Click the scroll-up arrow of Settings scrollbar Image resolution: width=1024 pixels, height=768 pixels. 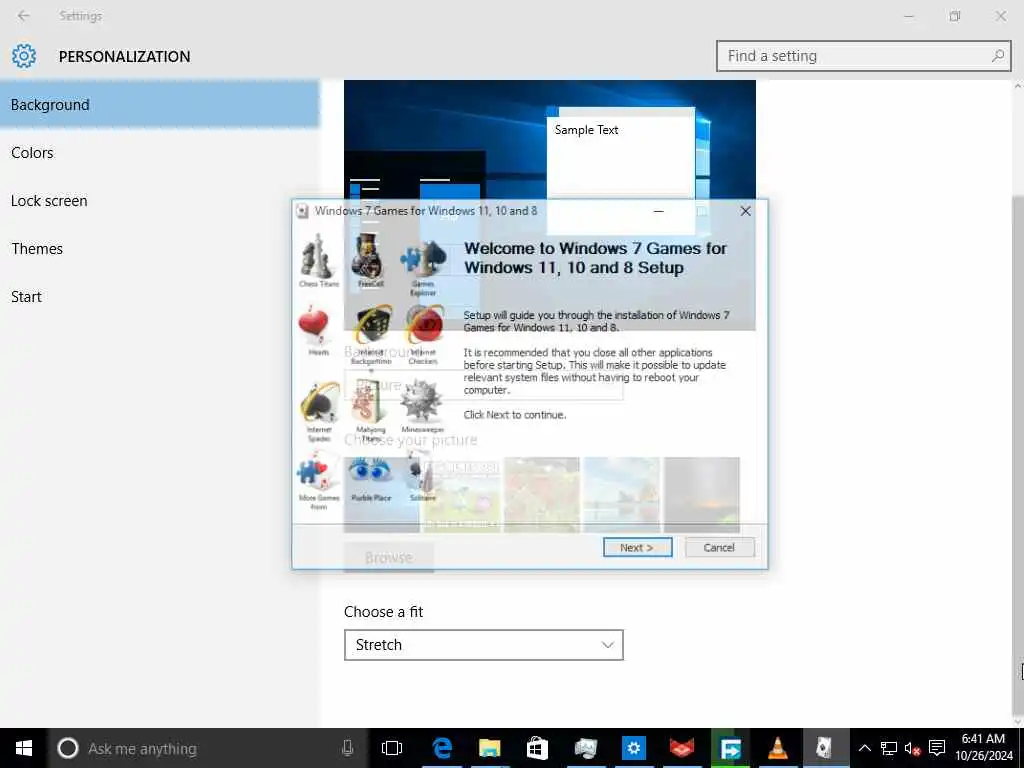[x=1017, y=86]
